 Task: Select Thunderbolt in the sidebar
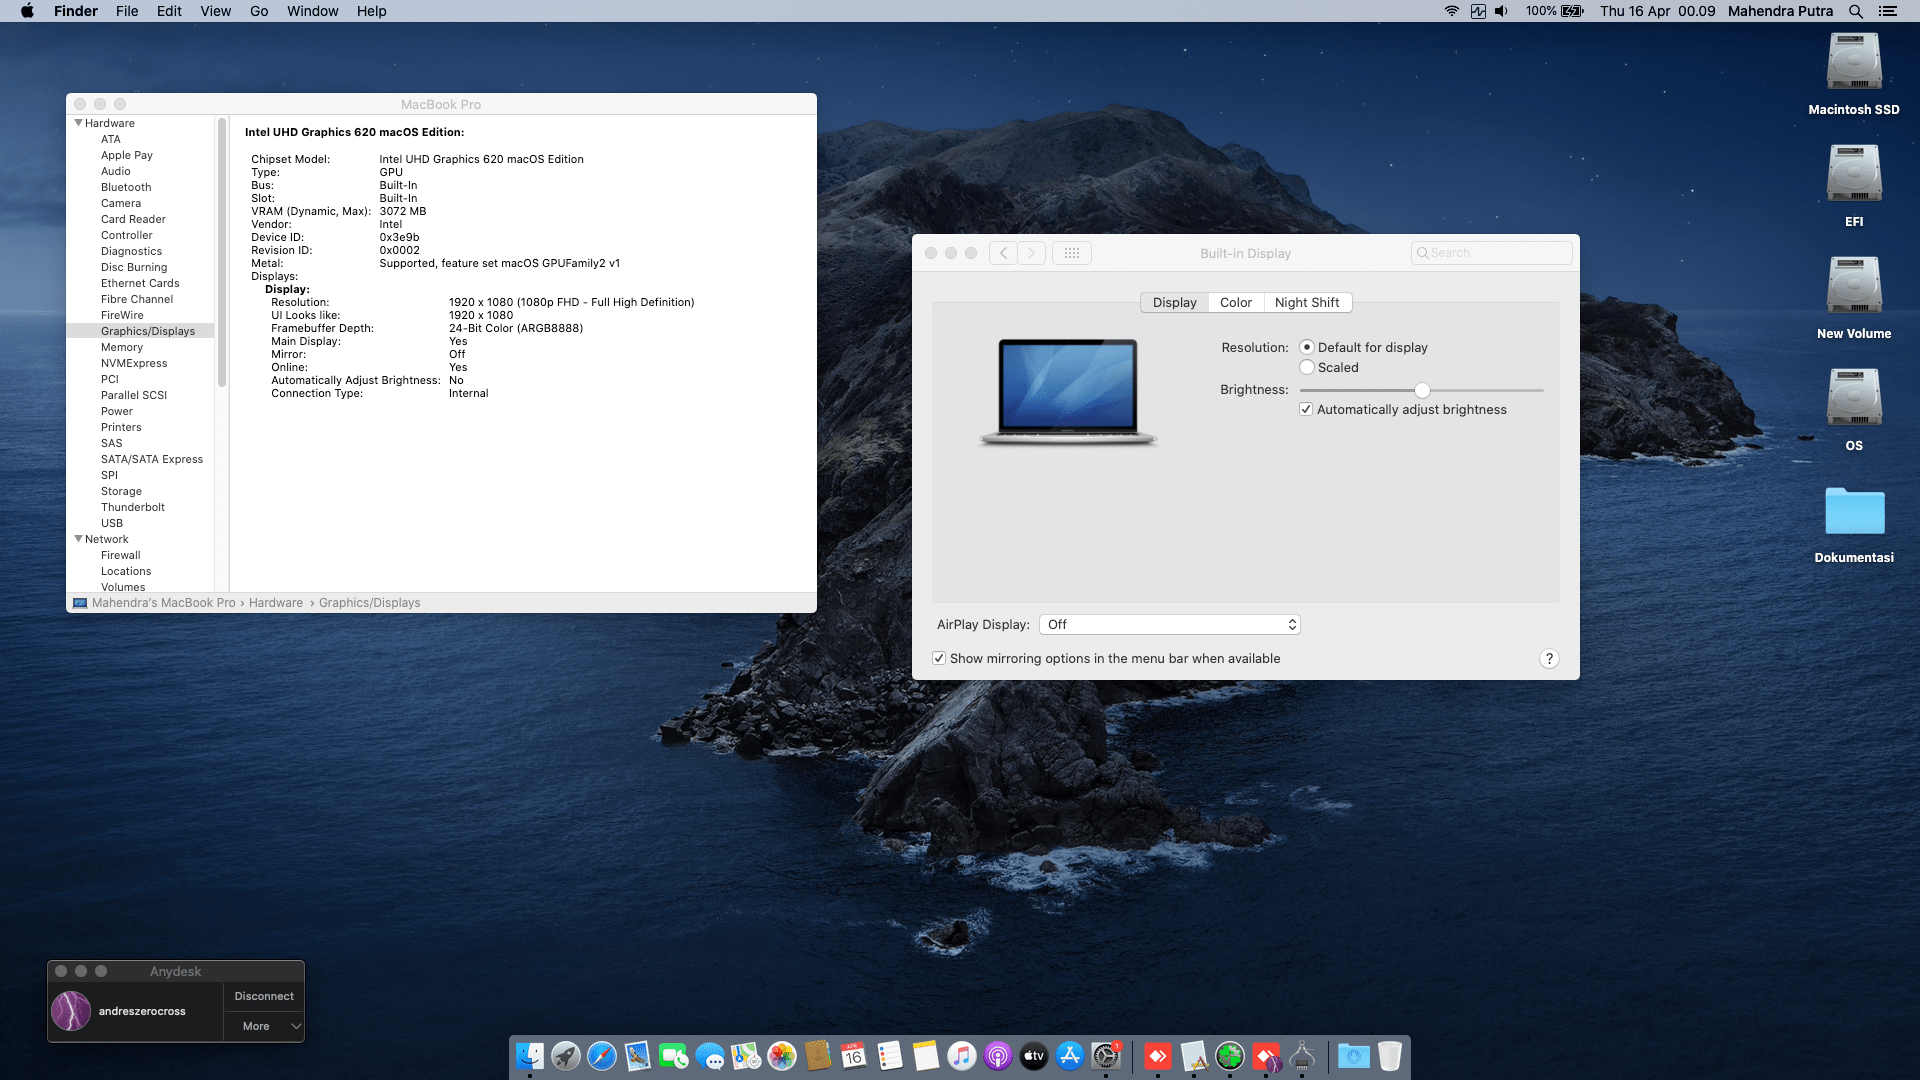click(x=133, y=507)
